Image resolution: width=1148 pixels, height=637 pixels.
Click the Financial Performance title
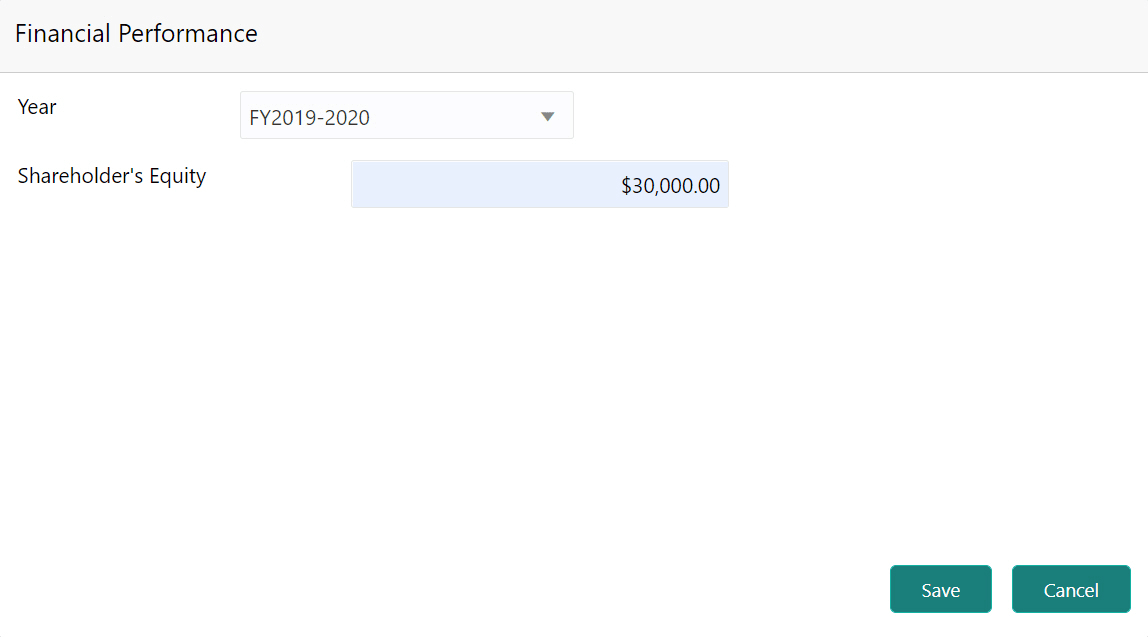pos(136,34)
